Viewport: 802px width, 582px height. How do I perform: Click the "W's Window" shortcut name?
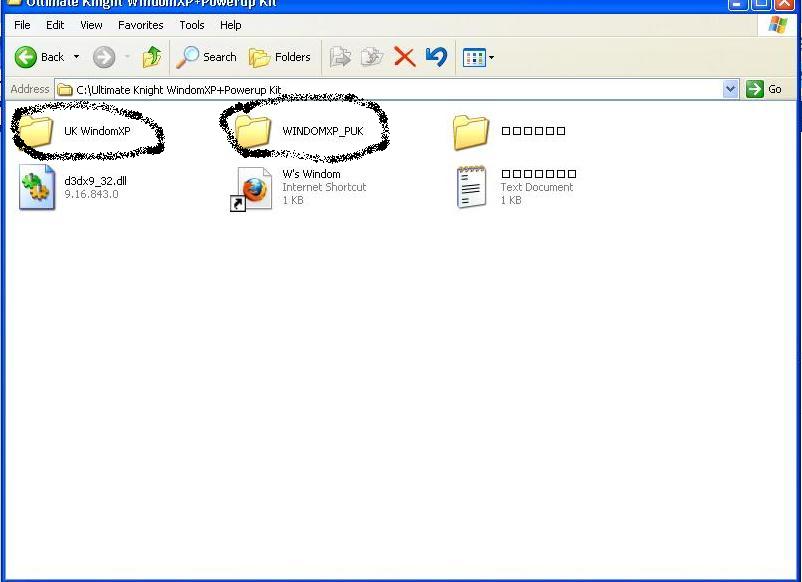pyautogui.click(x=311, y=174)
